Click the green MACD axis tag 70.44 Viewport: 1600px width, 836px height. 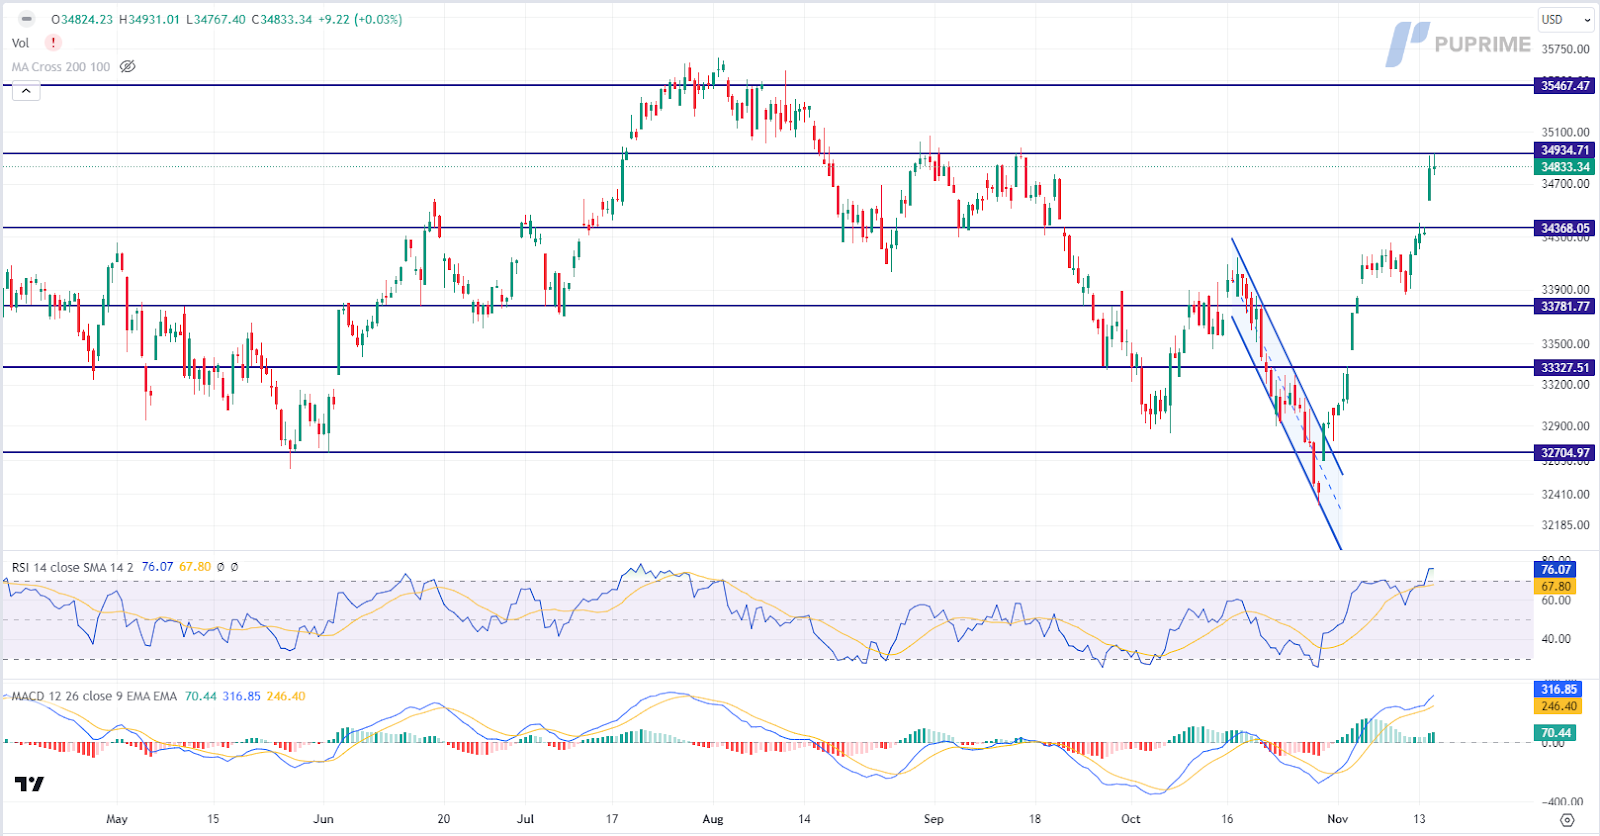click(1555, 733)
